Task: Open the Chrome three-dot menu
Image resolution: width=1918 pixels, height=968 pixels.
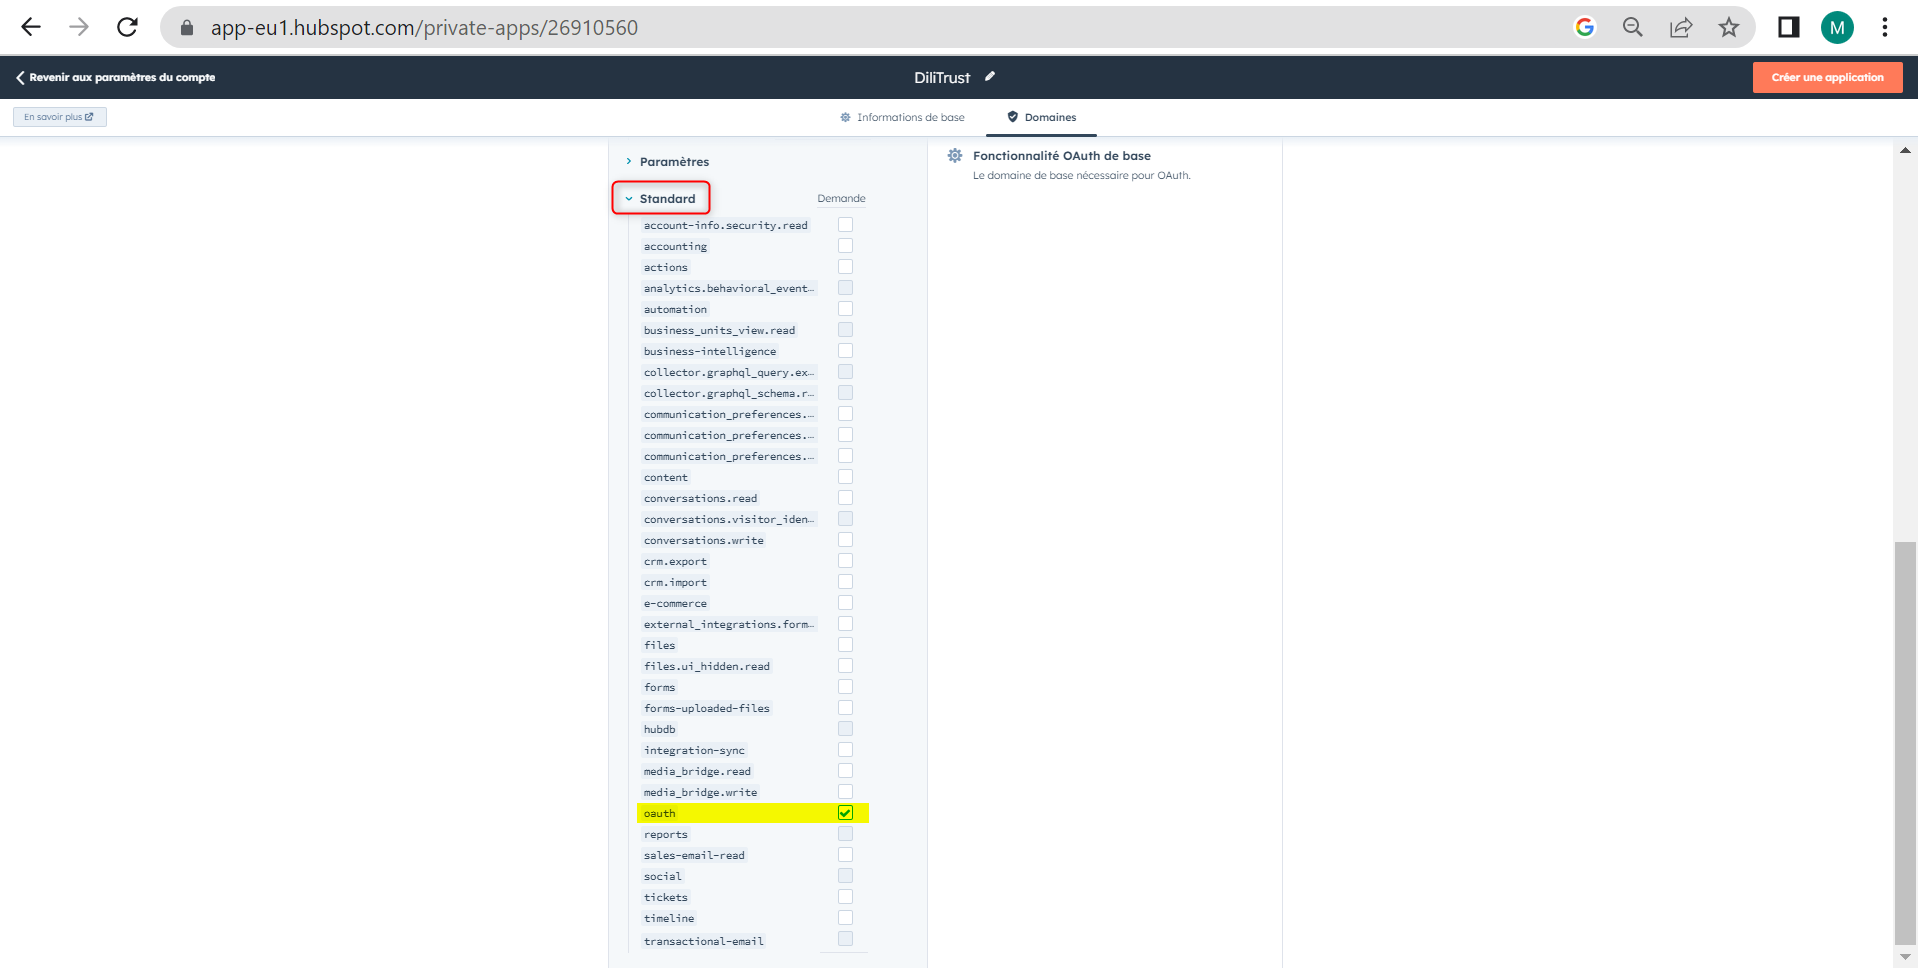Action: (1885, 27)
